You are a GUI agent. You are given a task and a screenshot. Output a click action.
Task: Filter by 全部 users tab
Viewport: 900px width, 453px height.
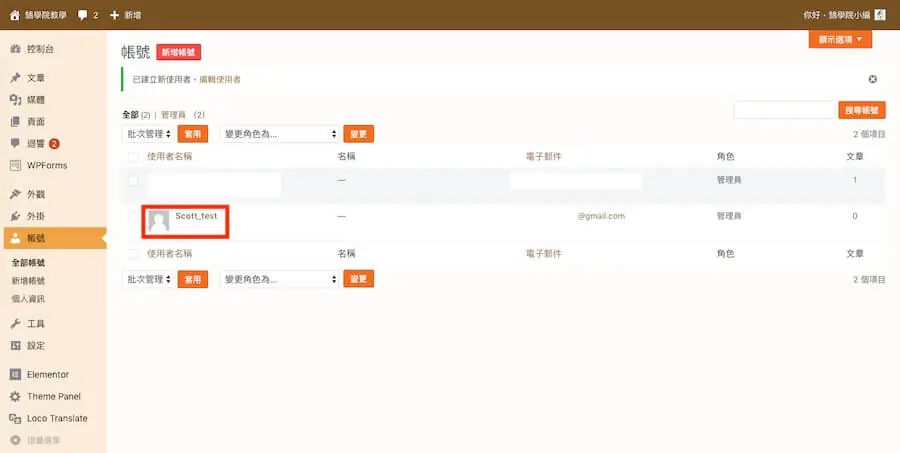(130, 115)
